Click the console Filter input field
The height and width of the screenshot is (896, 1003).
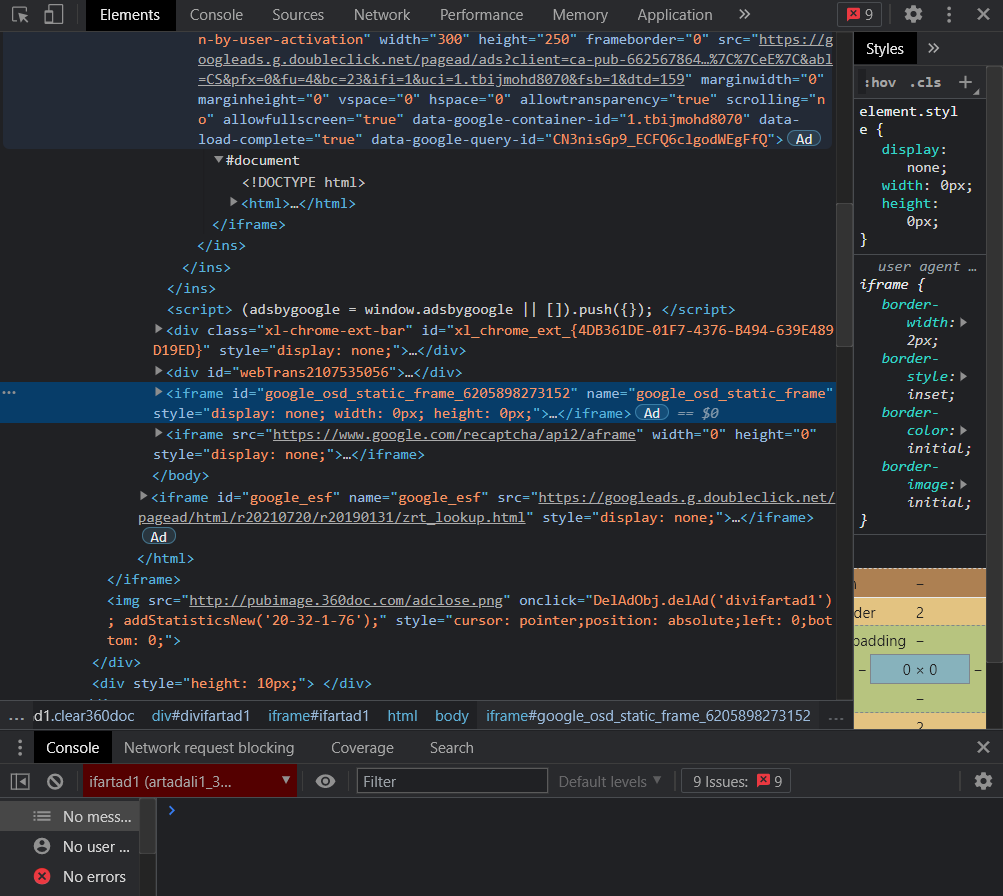click(452, 781)
